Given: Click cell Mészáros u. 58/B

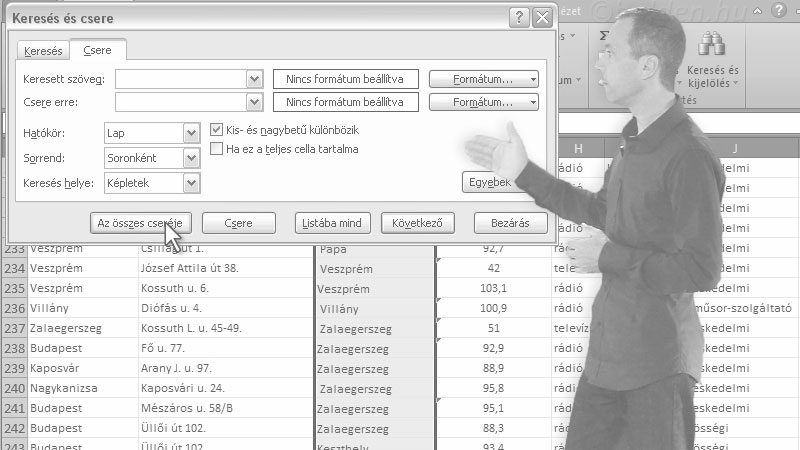Looking at the screenshot, I should [226, 408].
